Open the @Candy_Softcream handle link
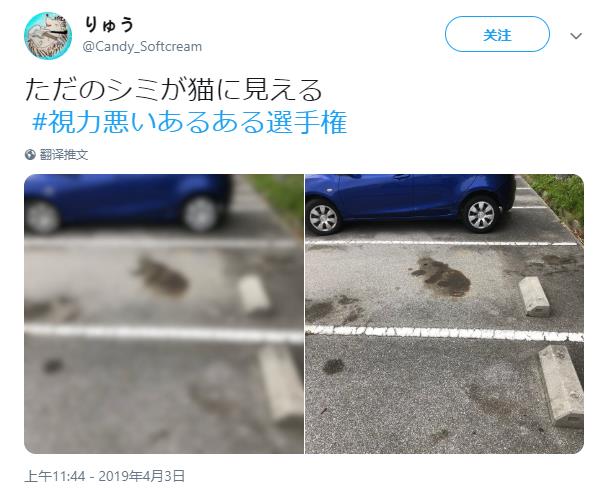 [142, 47]
